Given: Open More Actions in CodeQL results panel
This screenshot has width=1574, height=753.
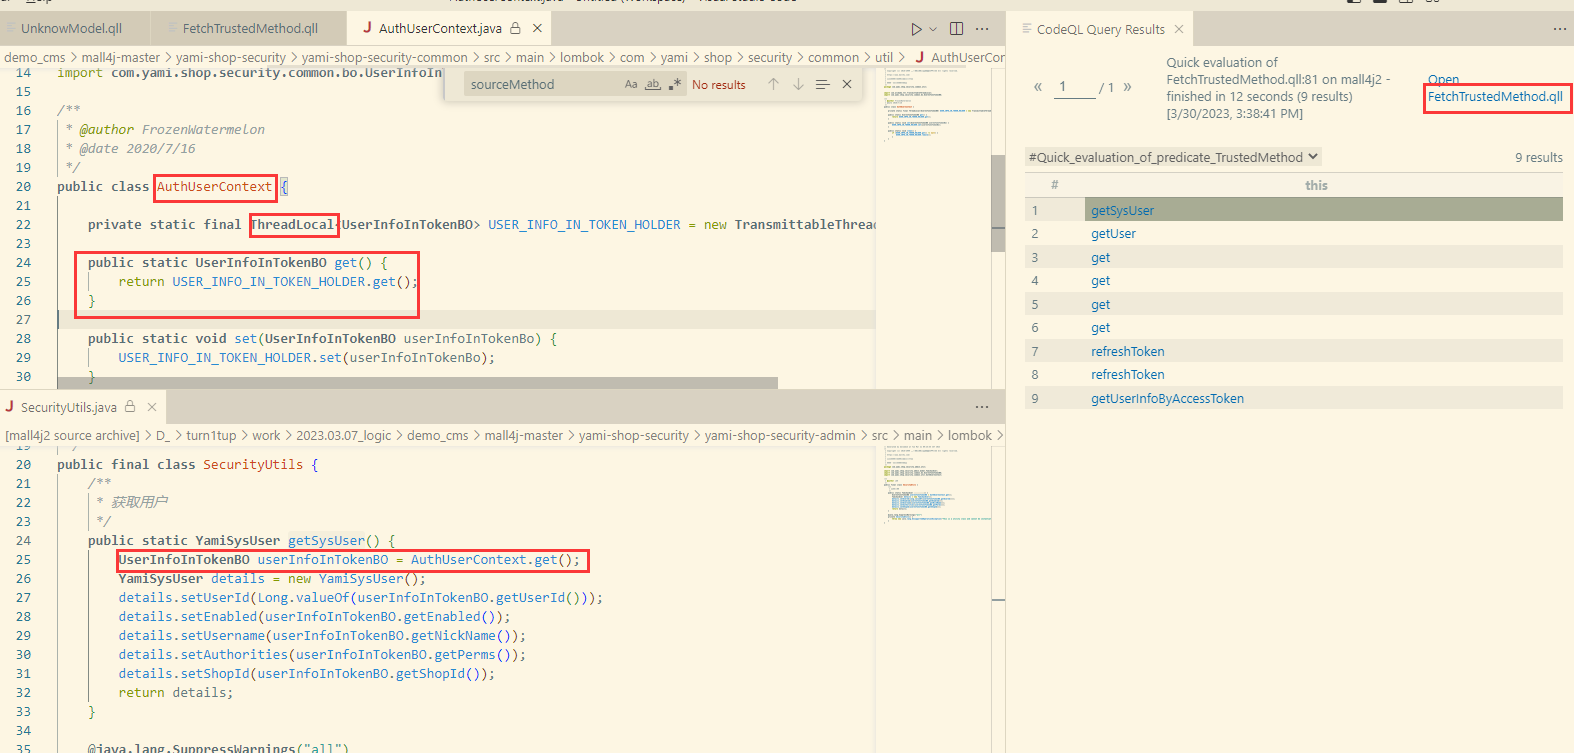Looking at the screenshot, I should (x=1559, y=29).
